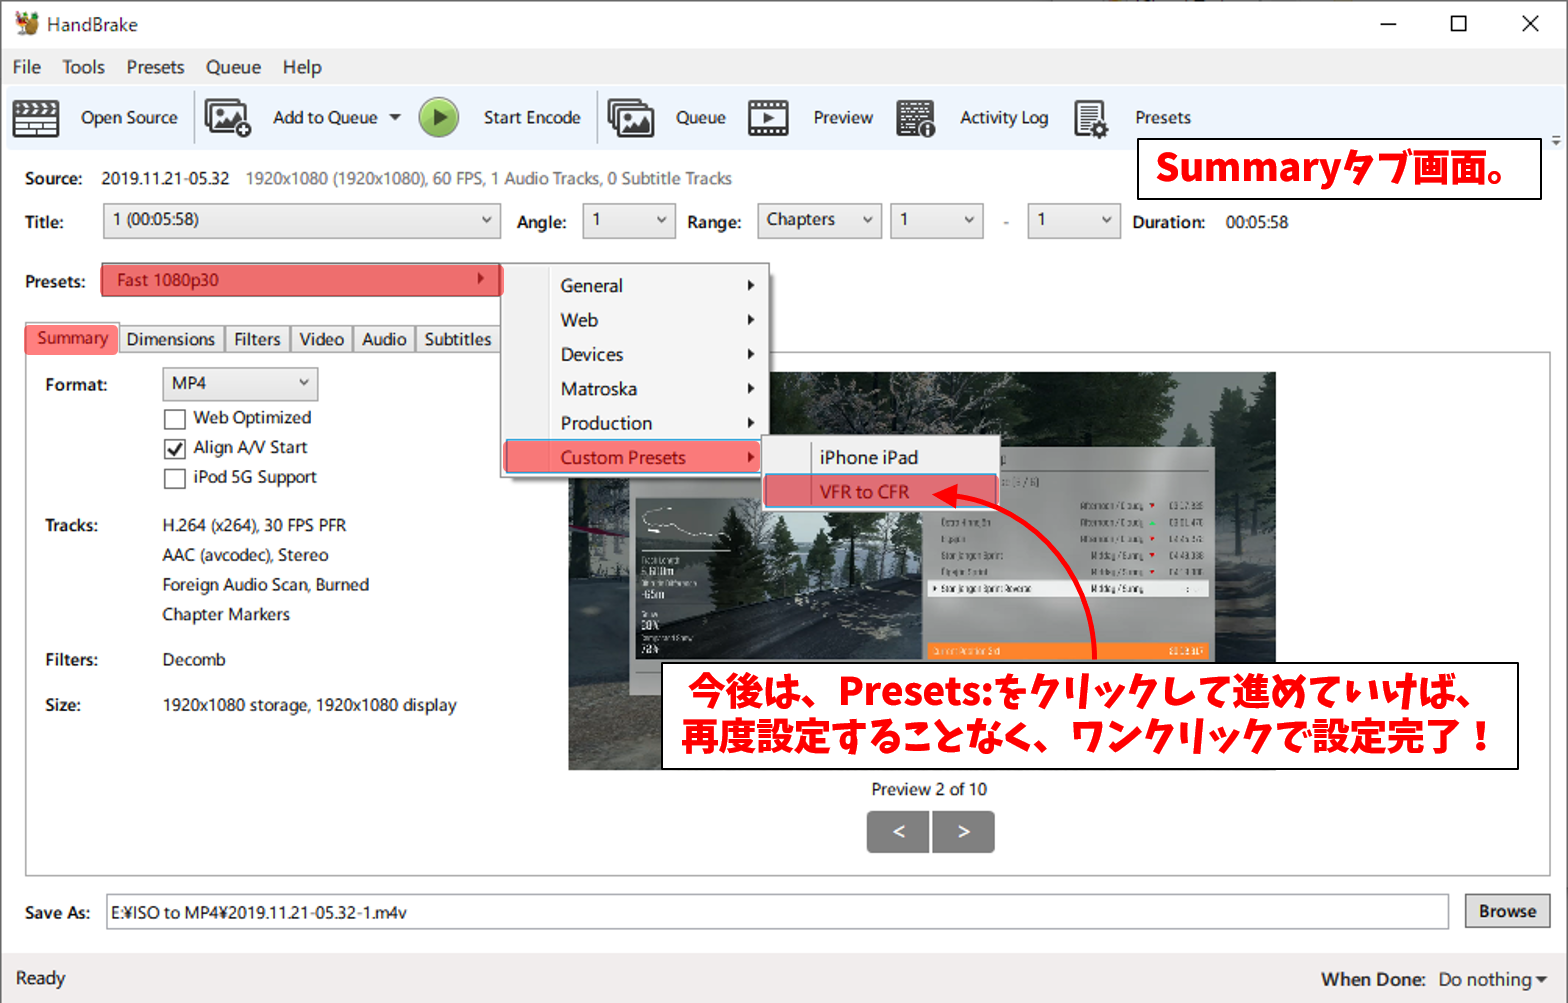This screenshot has height=1003, width=1568.
Task: Toggle the Web Optimized checkbox
Action: 175,418
